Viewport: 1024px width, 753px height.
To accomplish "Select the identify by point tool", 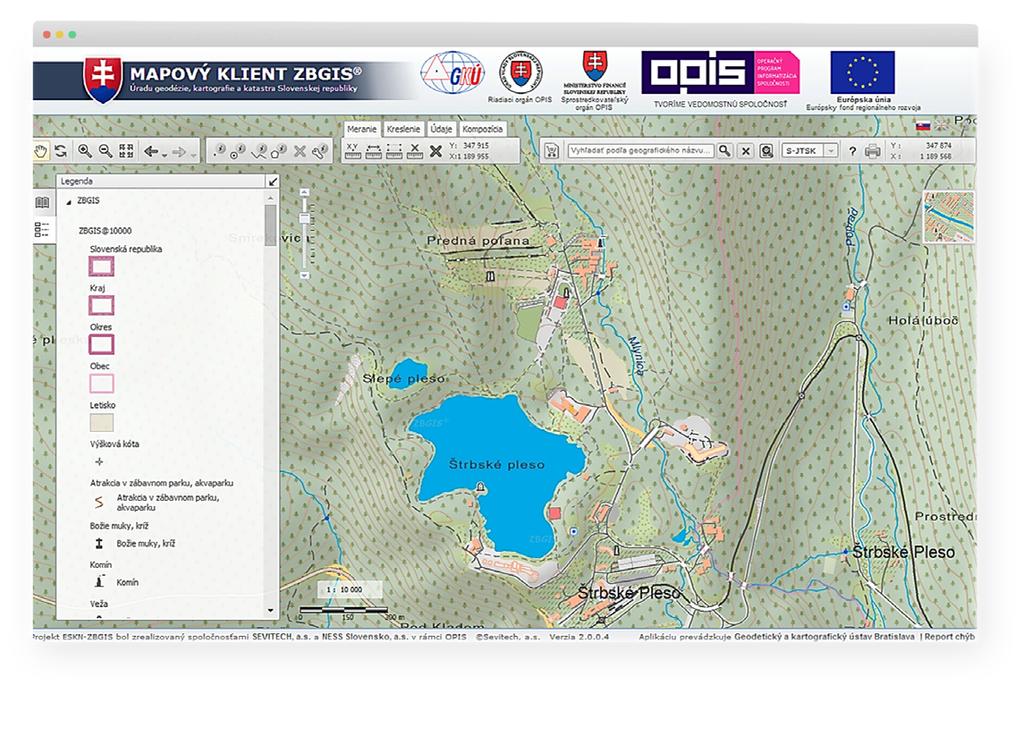I will [219, 151].
